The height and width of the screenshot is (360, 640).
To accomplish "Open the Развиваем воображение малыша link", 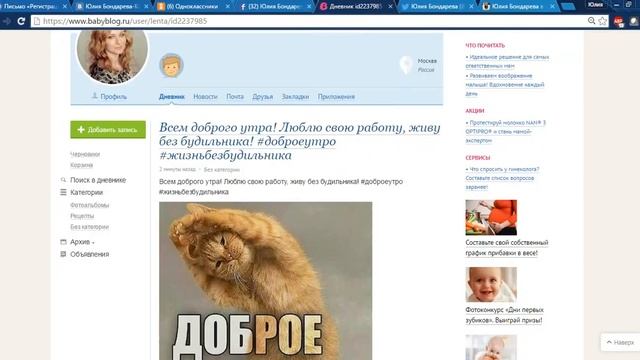I will pos(505,84).
